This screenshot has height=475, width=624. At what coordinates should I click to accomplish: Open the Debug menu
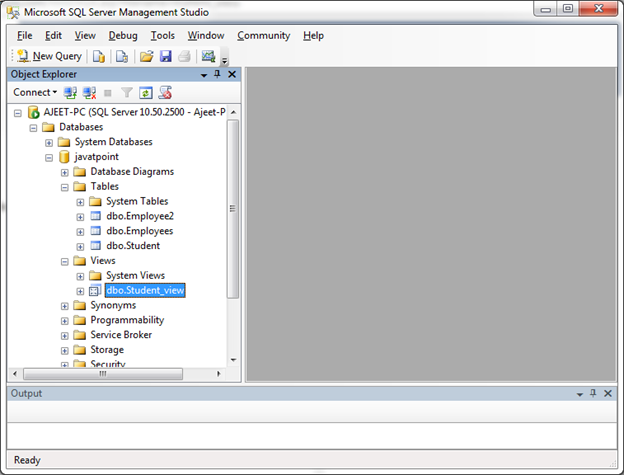123,36
